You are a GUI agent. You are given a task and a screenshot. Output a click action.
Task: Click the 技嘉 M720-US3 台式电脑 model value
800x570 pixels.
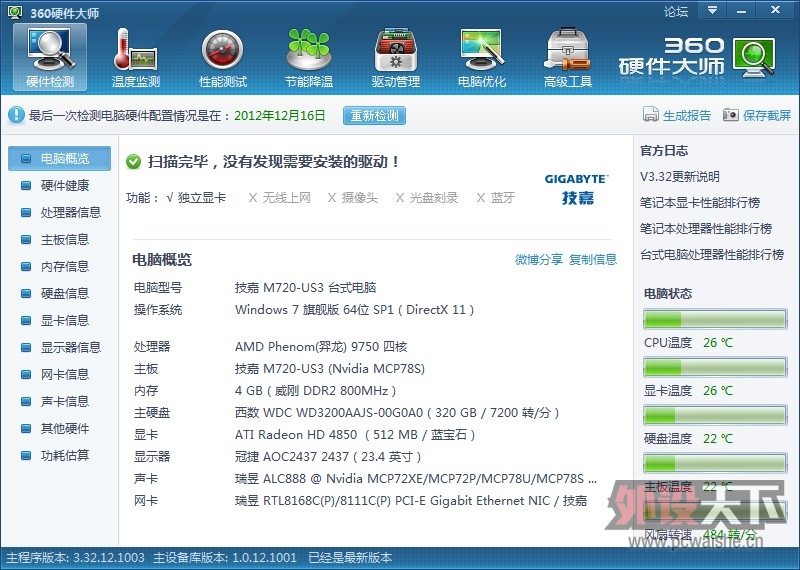click(x=306, y=288)
